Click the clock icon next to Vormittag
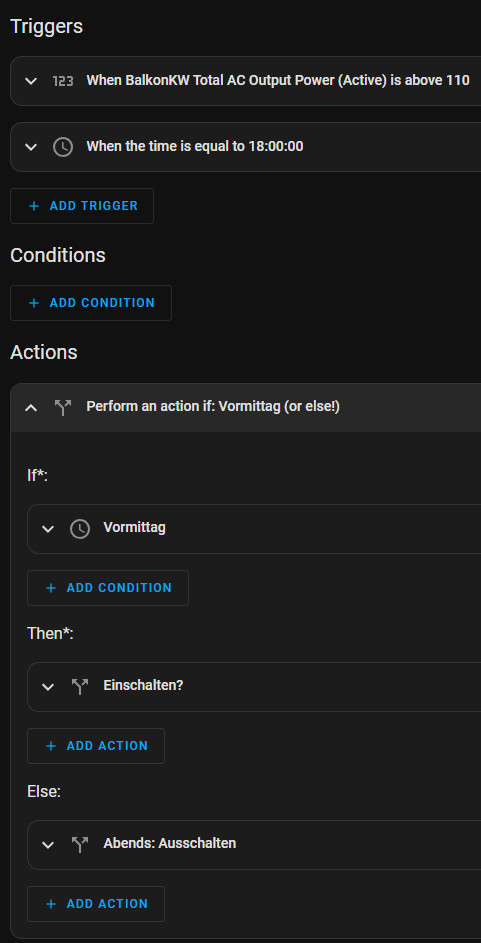The image size is (481, 943). (x=80, y=529)
